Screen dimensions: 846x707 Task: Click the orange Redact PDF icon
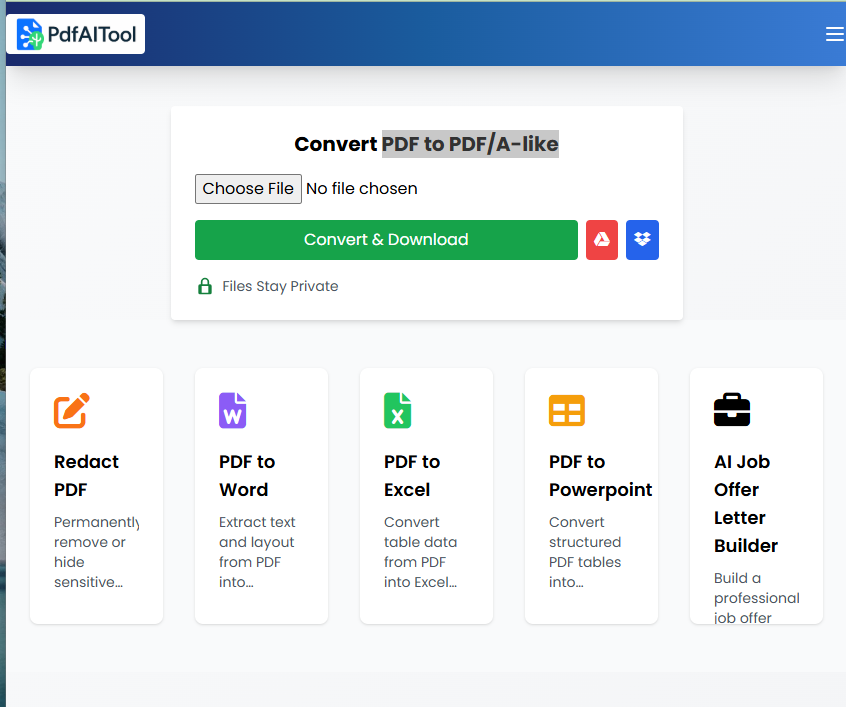click(72, 410)
